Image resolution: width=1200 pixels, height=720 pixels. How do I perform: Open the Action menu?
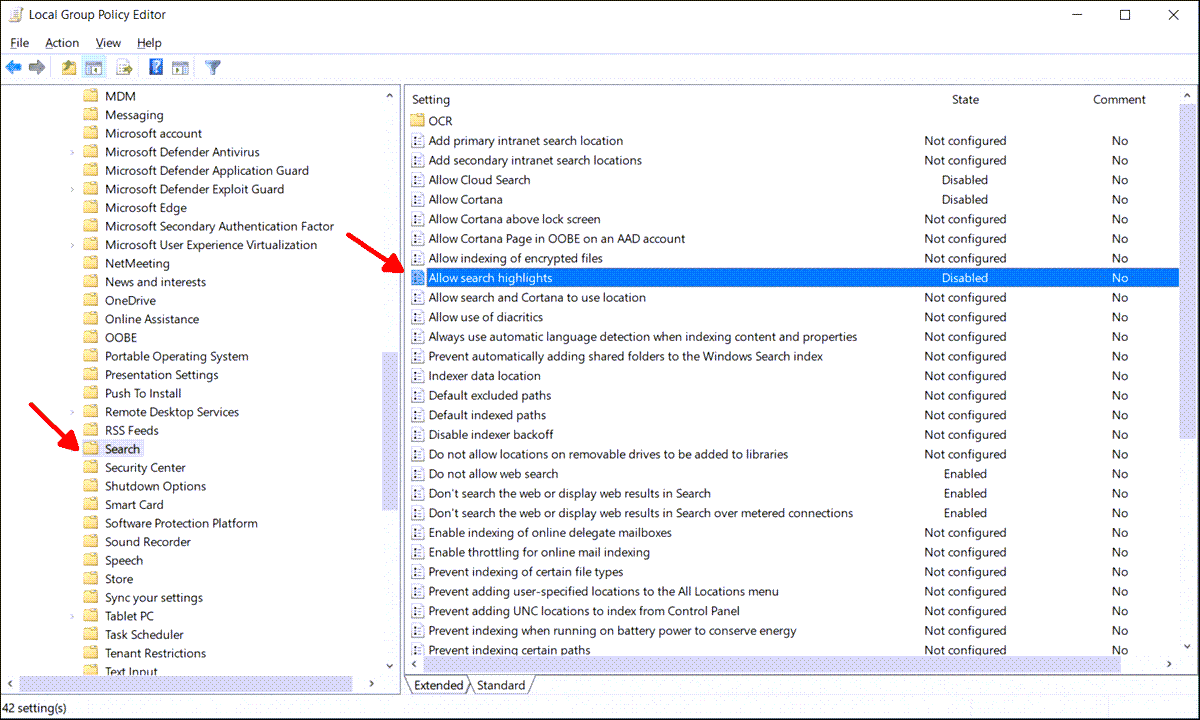[62, 43]
